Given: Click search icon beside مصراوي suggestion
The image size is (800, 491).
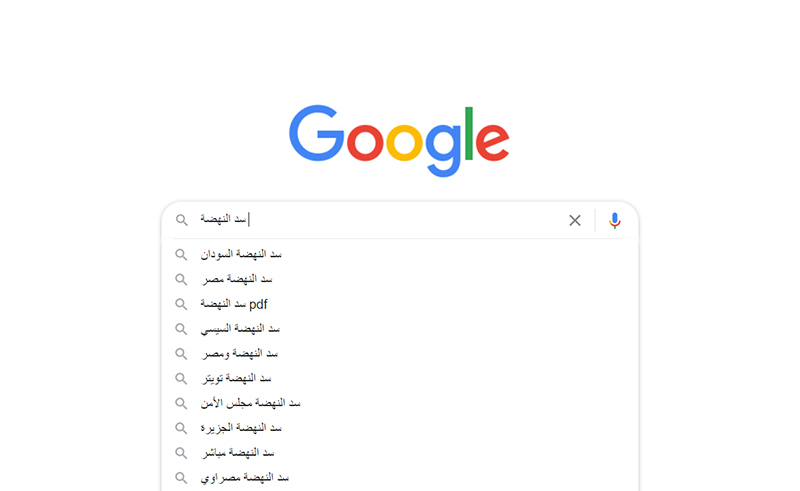Looking at the screenshot, I should pos(181,478).
